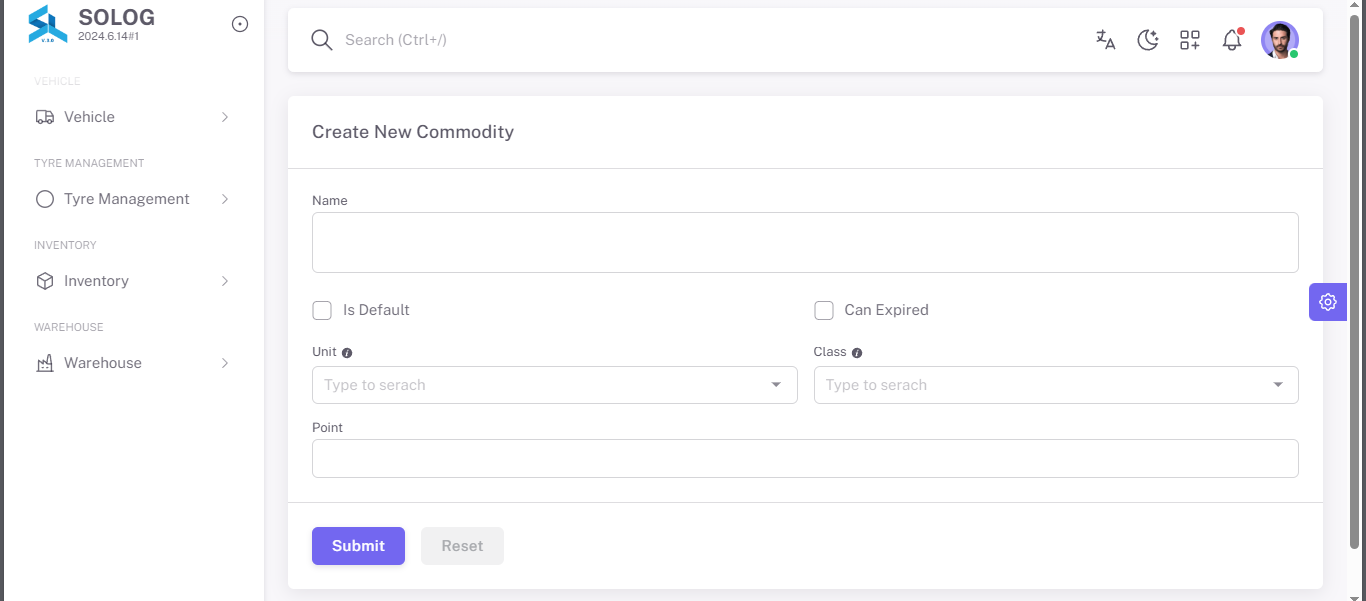Screen dimensions: 1366x601
Task: Check the Can Expired checkbox
Action: click(824, 310)
